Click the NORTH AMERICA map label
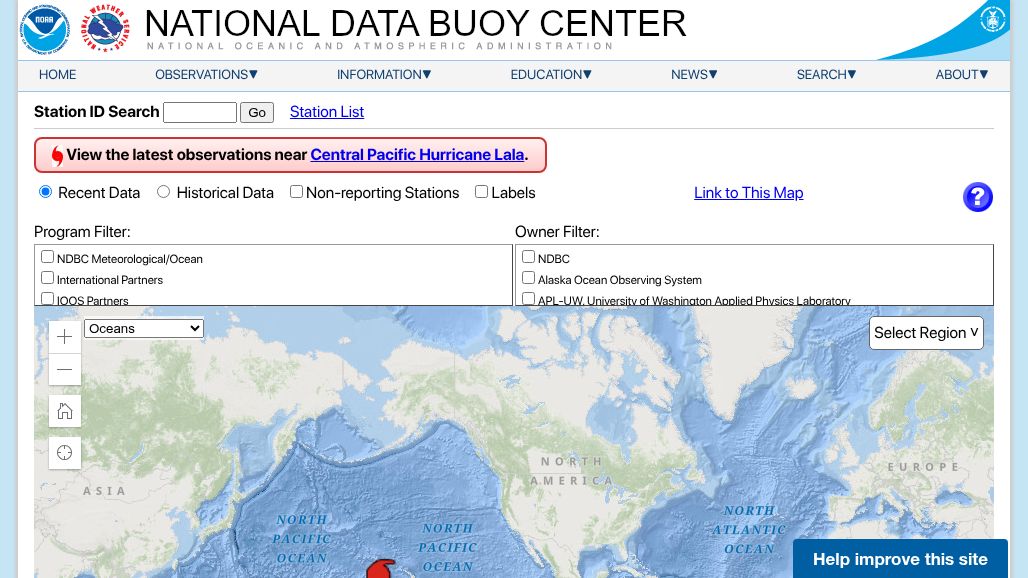Image resolution: width=1028 pixels, height=578 pixels. (x=571, y=471)
